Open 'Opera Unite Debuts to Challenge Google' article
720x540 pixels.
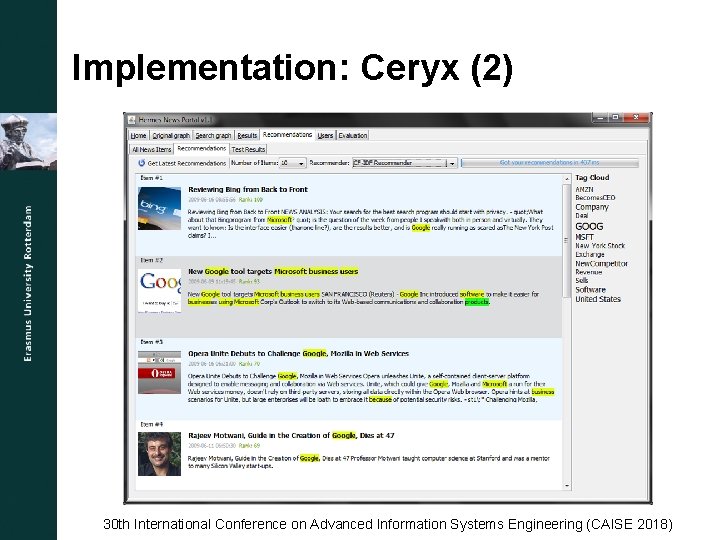(298, 353)
